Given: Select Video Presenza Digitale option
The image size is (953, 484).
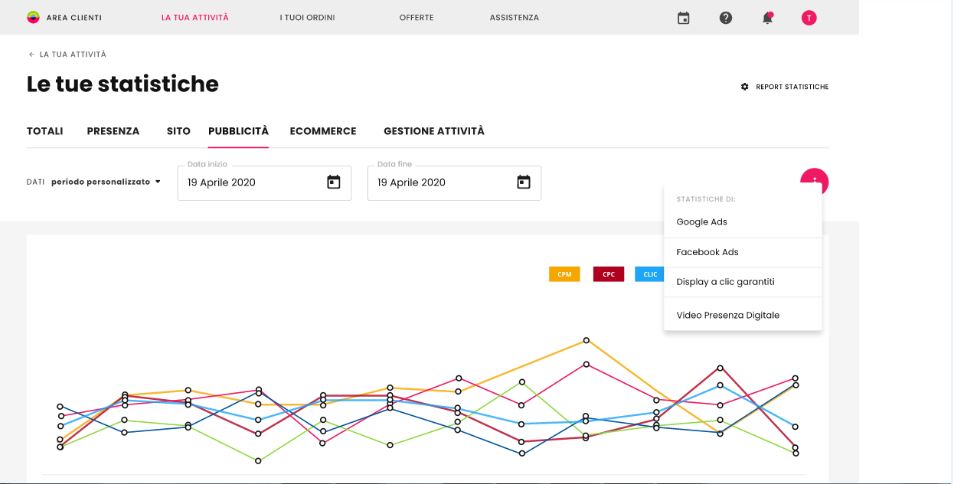Looking at the screenshot, I should coord(727,315).
